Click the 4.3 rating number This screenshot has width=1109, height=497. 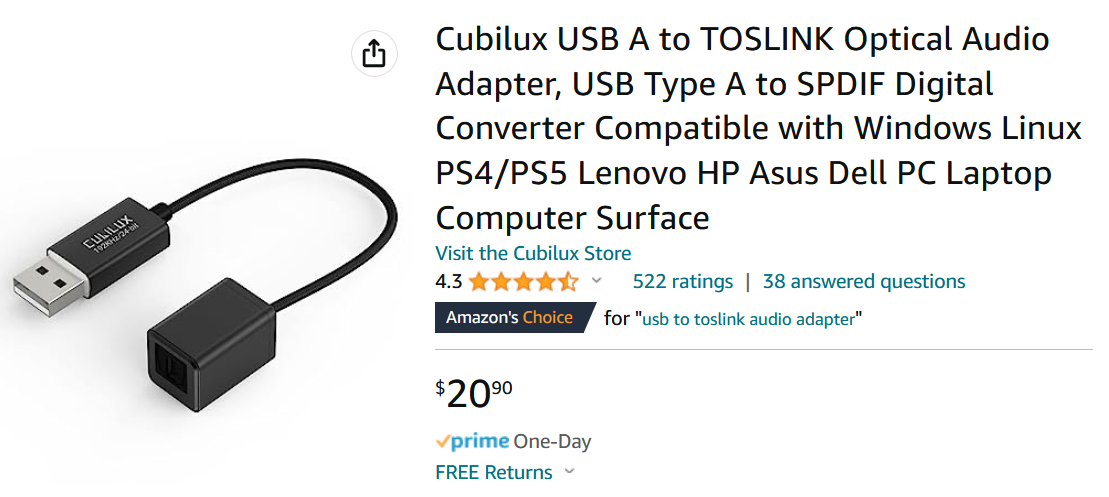click(449, 282)
